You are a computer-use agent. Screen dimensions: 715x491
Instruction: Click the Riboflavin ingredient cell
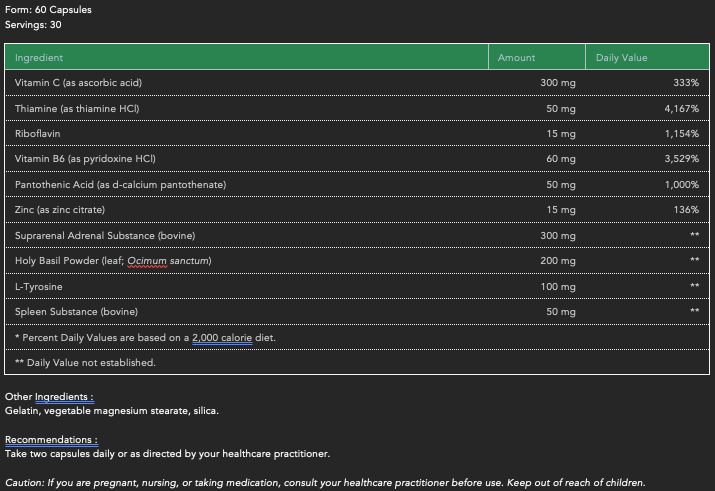tap(38, 134)
